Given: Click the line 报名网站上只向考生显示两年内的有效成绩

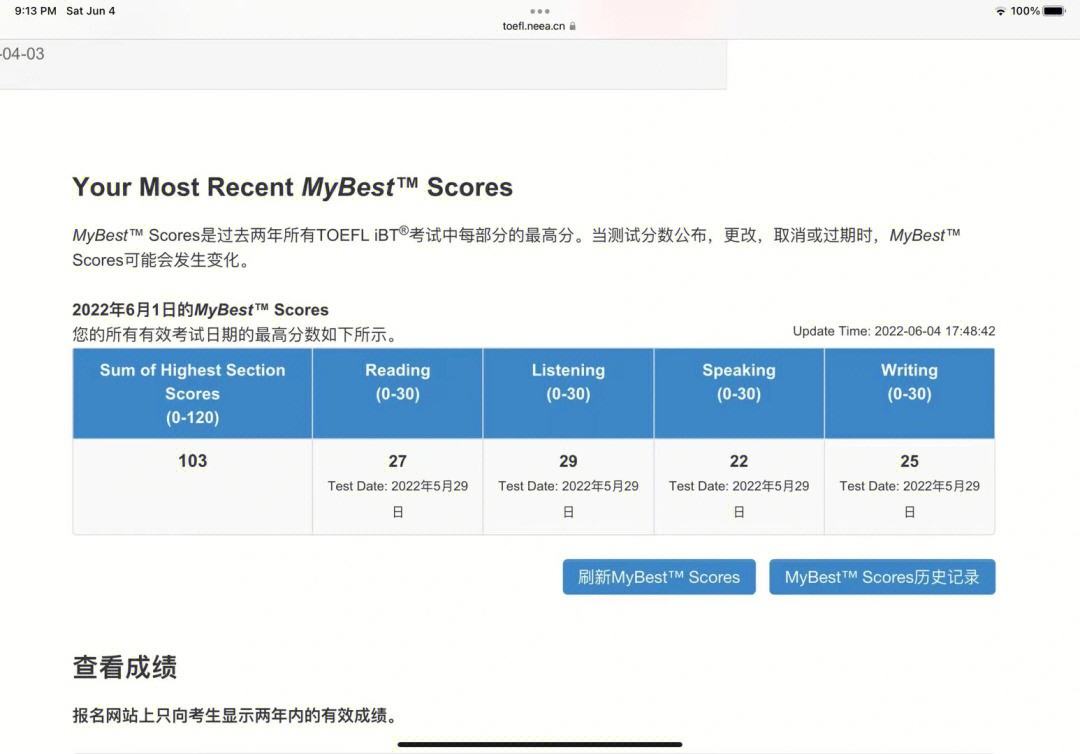Looking at the screenshot, I should coord(236,715).
